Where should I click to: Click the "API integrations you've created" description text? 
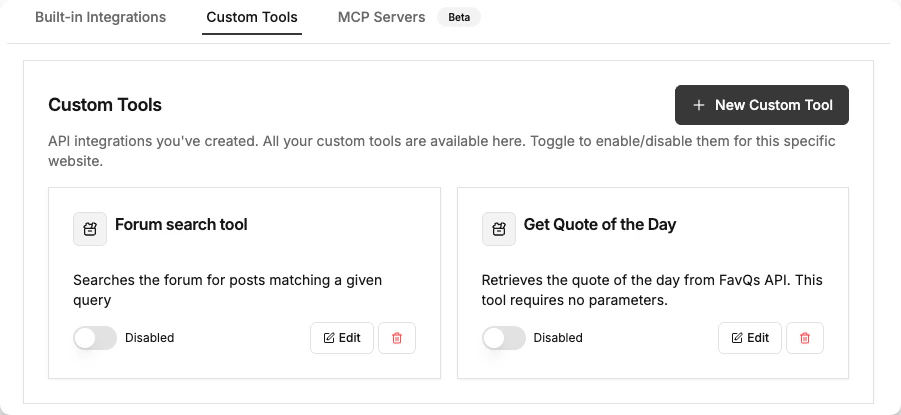[442, 151]
